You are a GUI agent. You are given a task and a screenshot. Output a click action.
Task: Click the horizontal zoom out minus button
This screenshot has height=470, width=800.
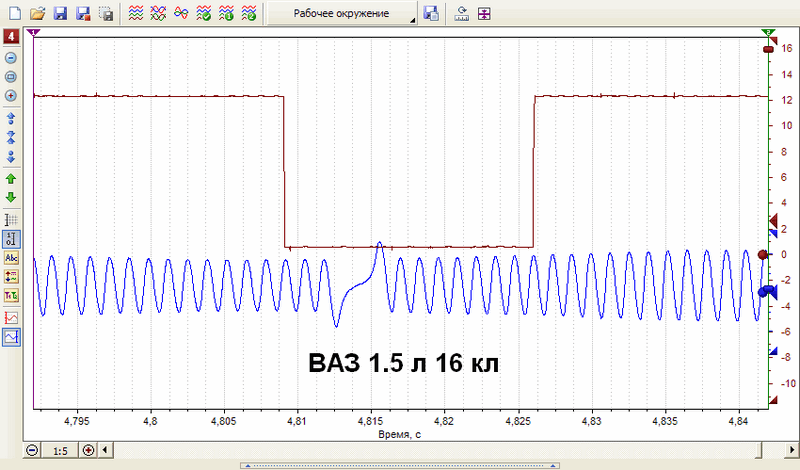point(32,451)
